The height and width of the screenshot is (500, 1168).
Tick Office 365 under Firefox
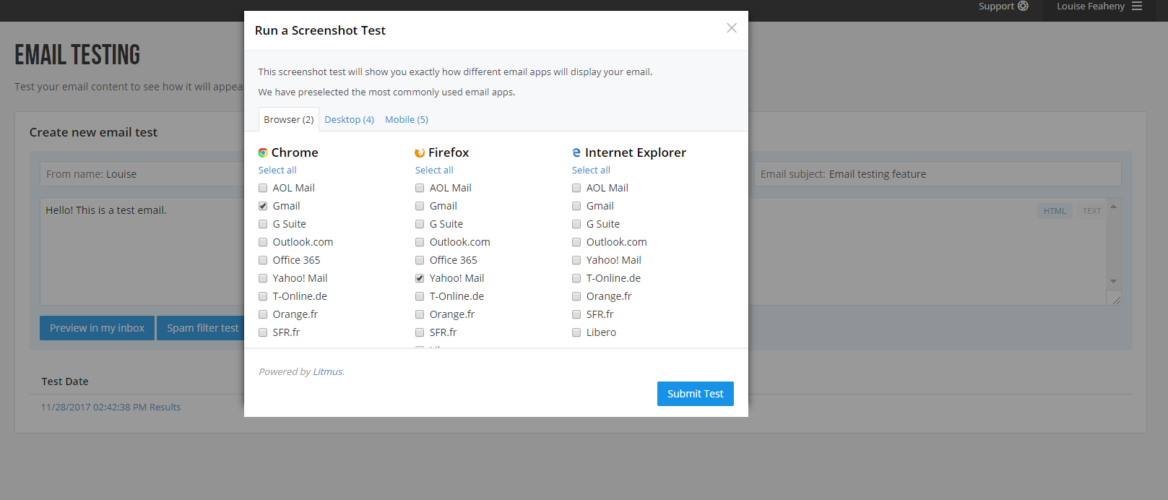[x=420, y=260]
